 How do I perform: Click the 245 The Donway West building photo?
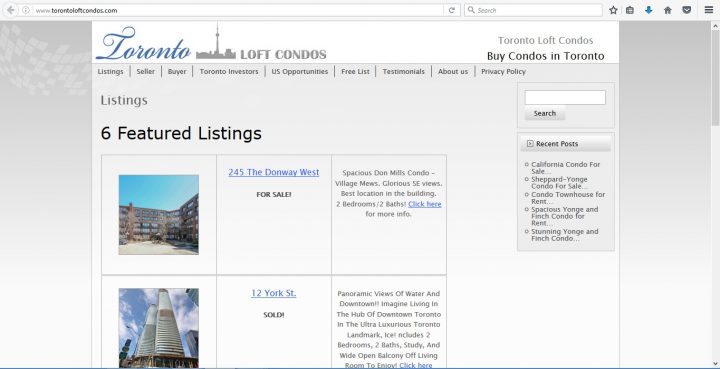(x=158, y=214)
